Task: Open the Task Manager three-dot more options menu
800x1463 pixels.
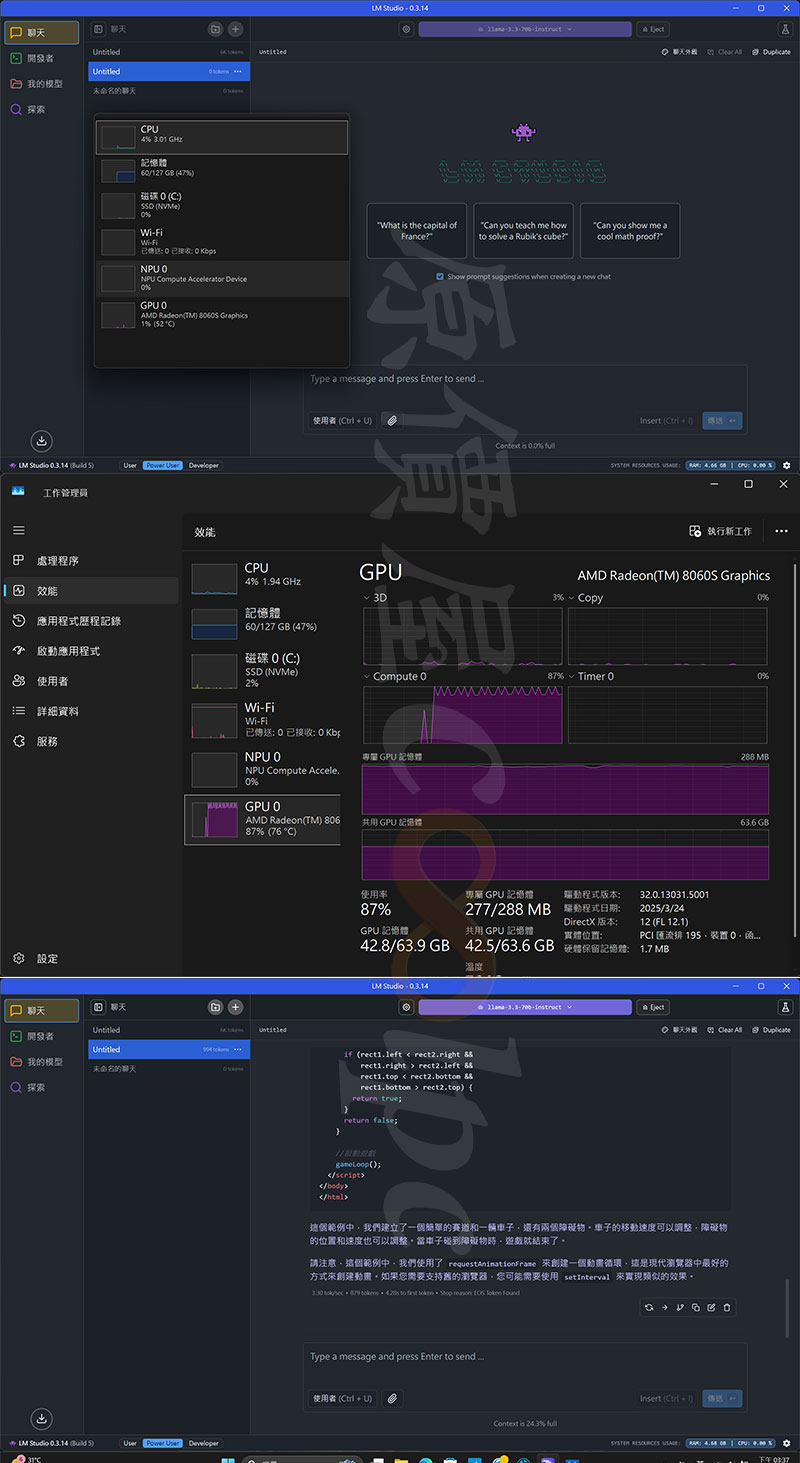Action: pyautogui.click(x=781, y=531)
